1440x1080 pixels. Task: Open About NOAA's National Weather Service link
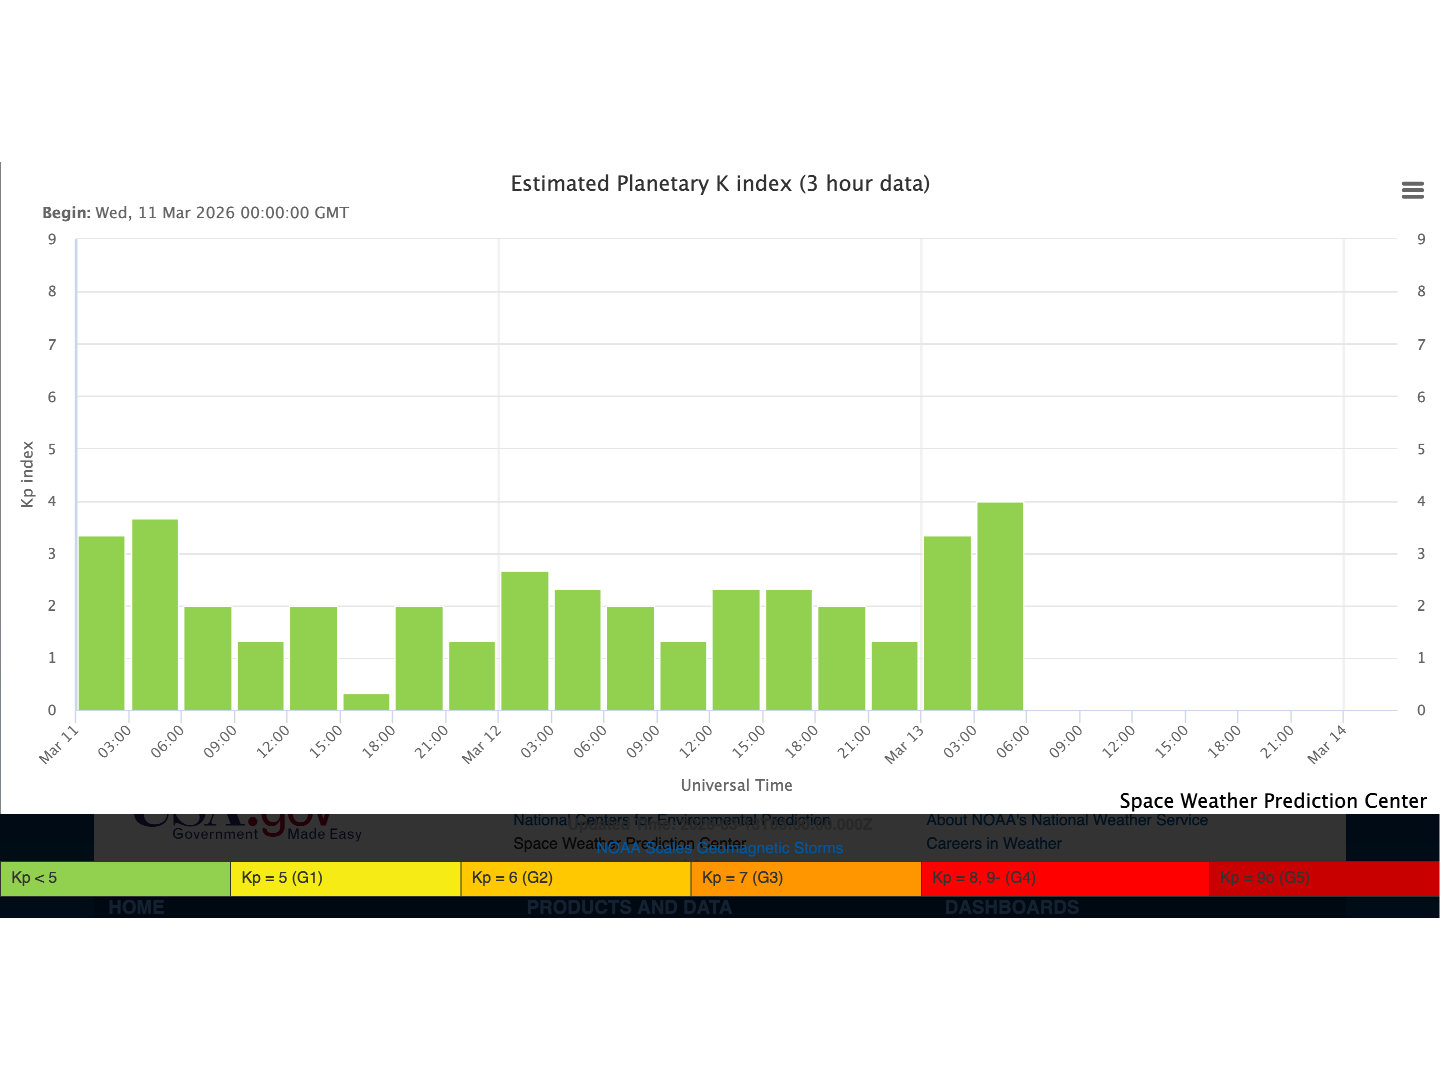1066,820
